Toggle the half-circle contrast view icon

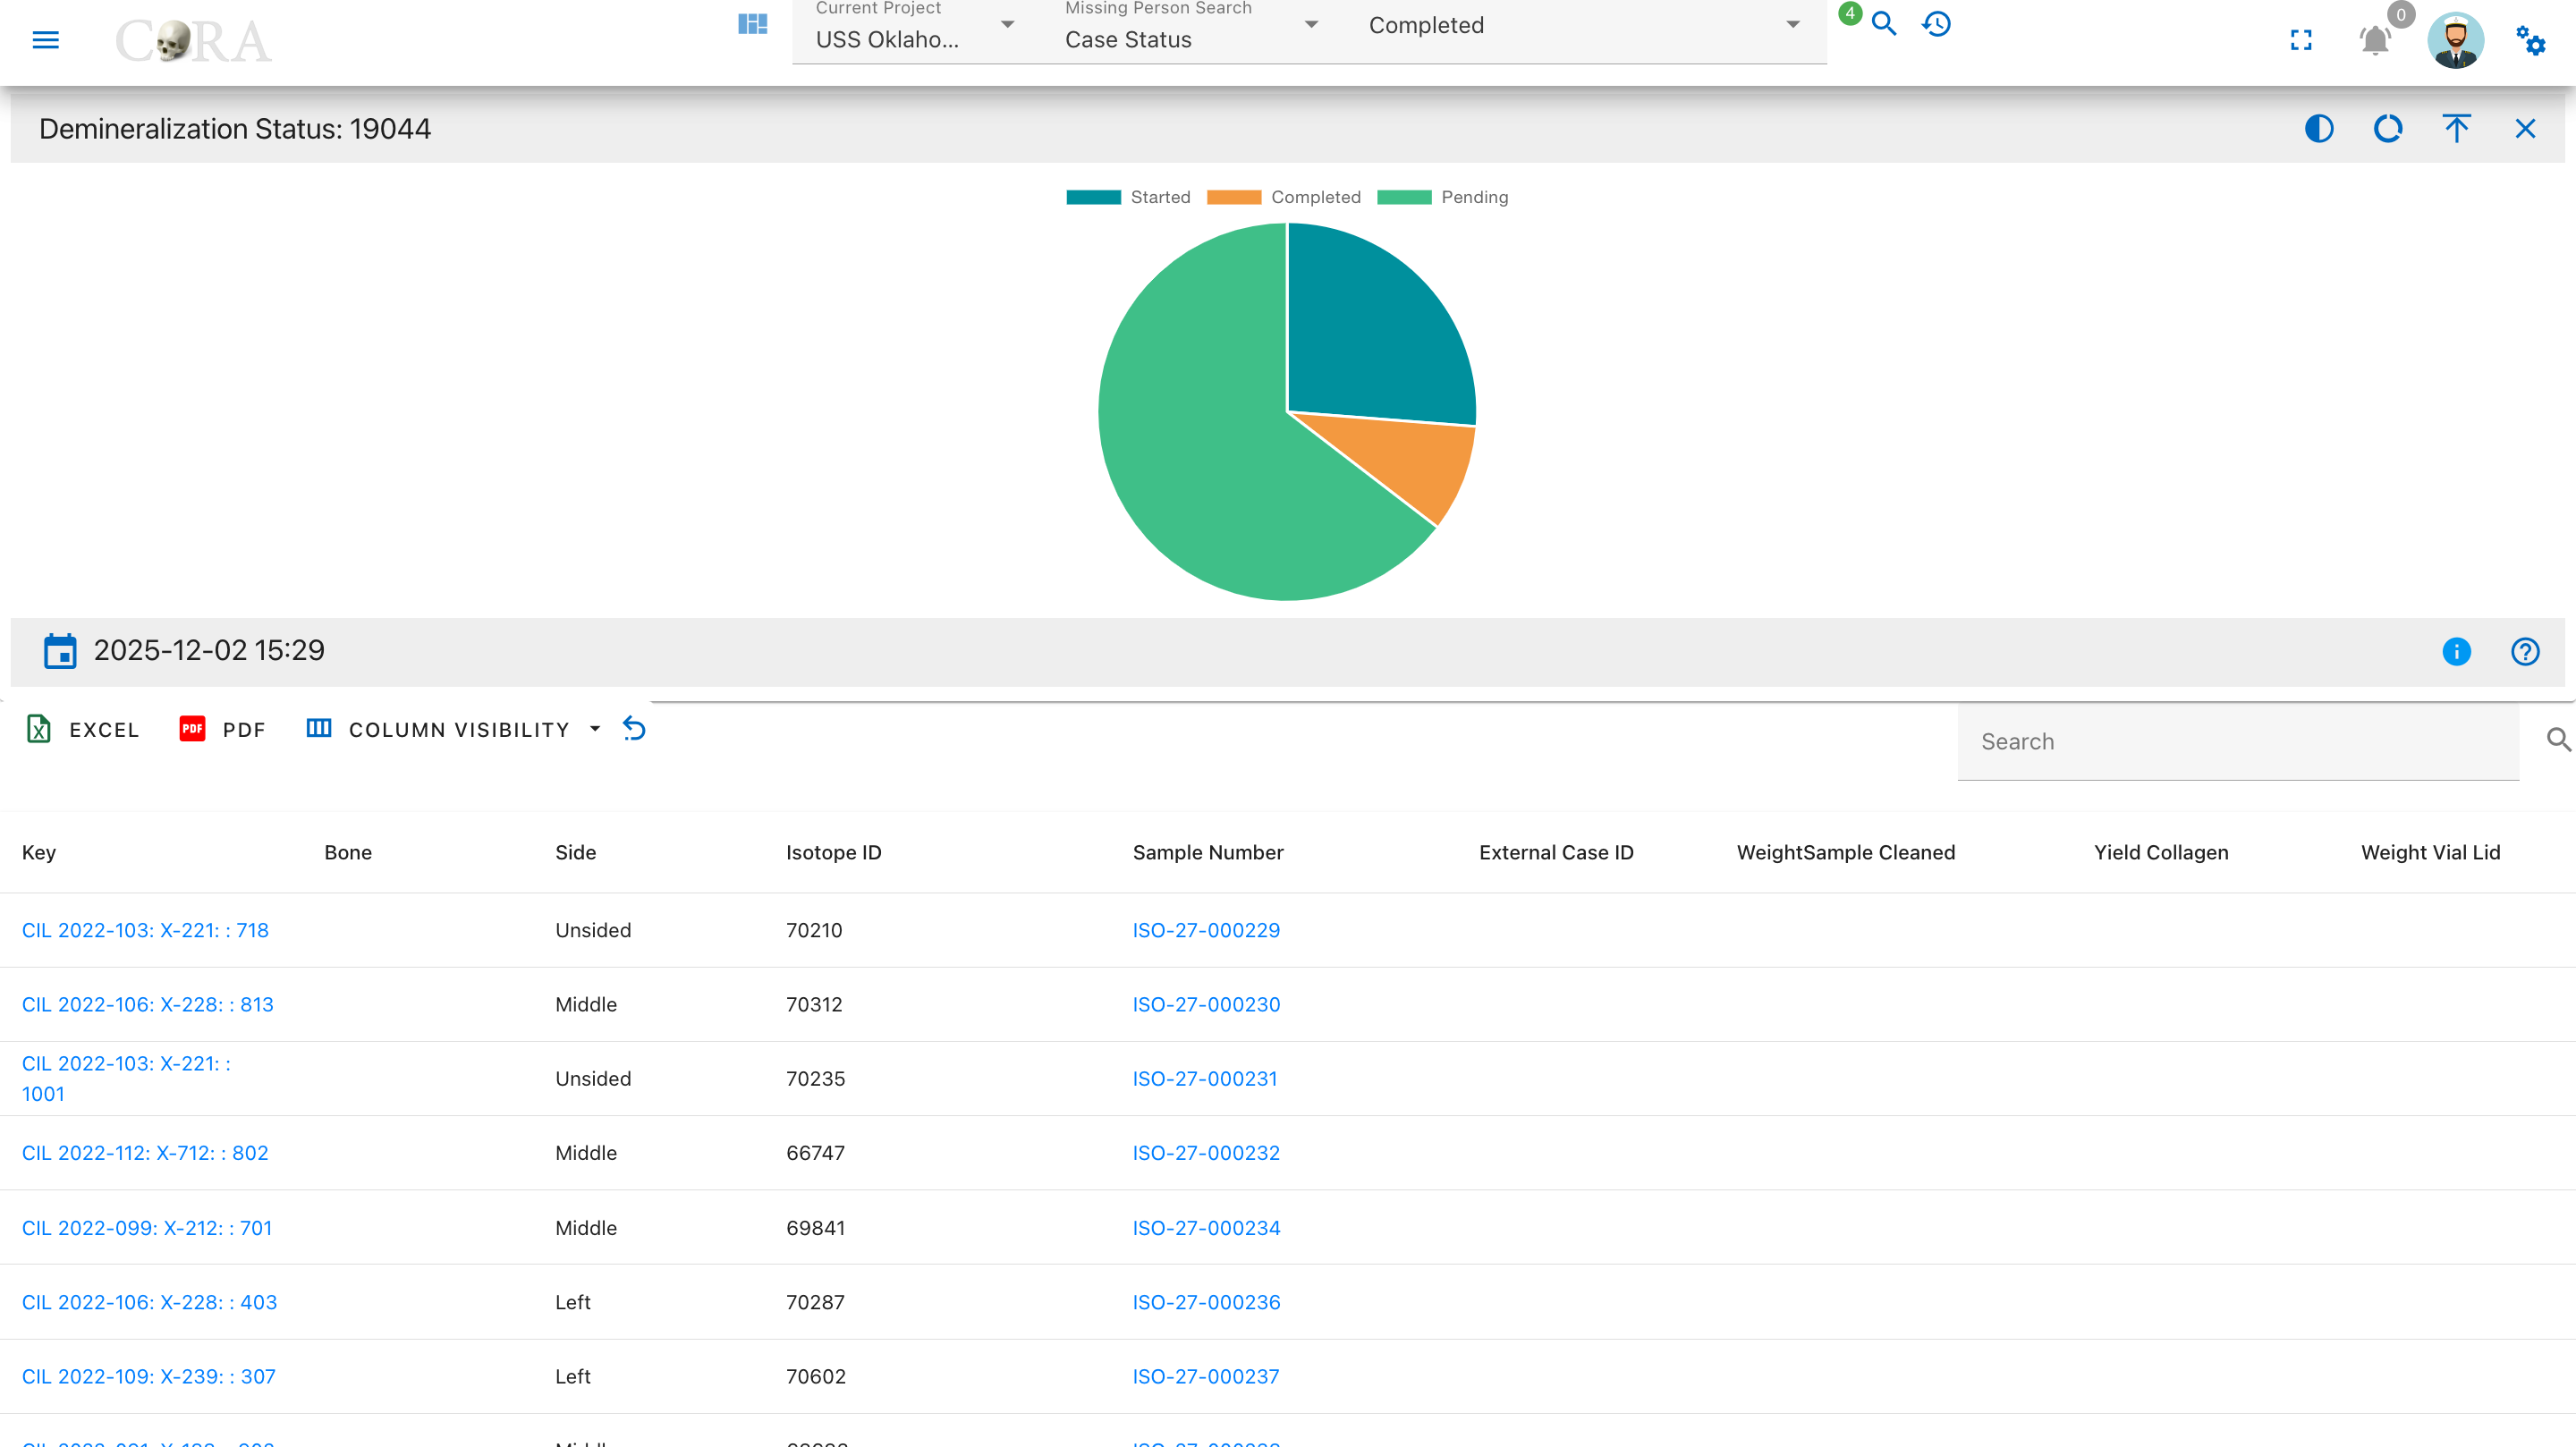[2319, 129]
